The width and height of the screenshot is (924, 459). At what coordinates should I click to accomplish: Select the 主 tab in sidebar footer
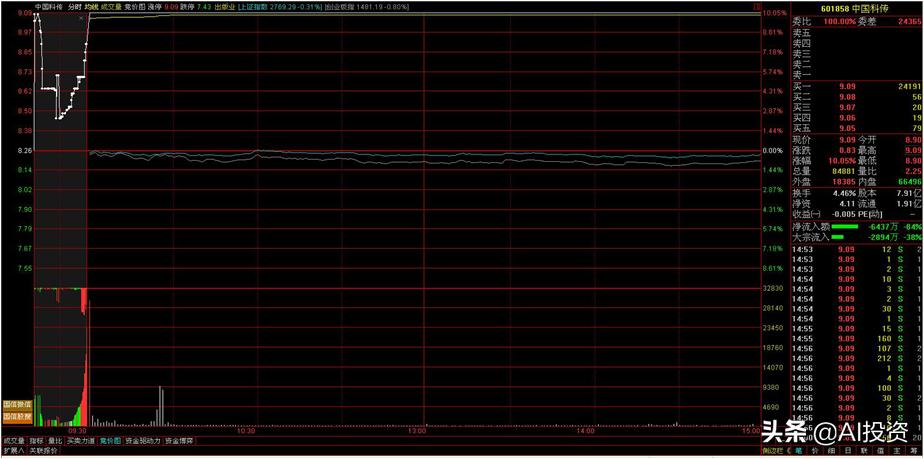[897, 451]
